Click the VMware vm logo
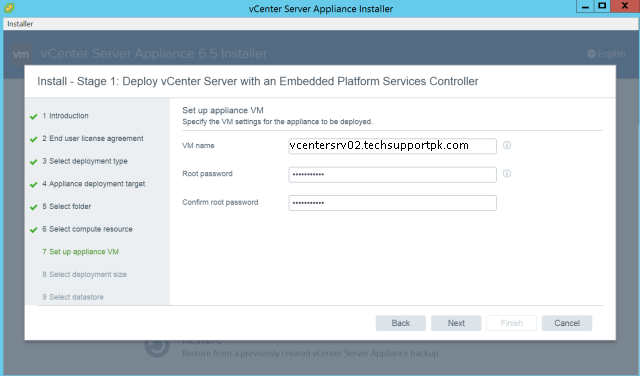 [21, 54]
